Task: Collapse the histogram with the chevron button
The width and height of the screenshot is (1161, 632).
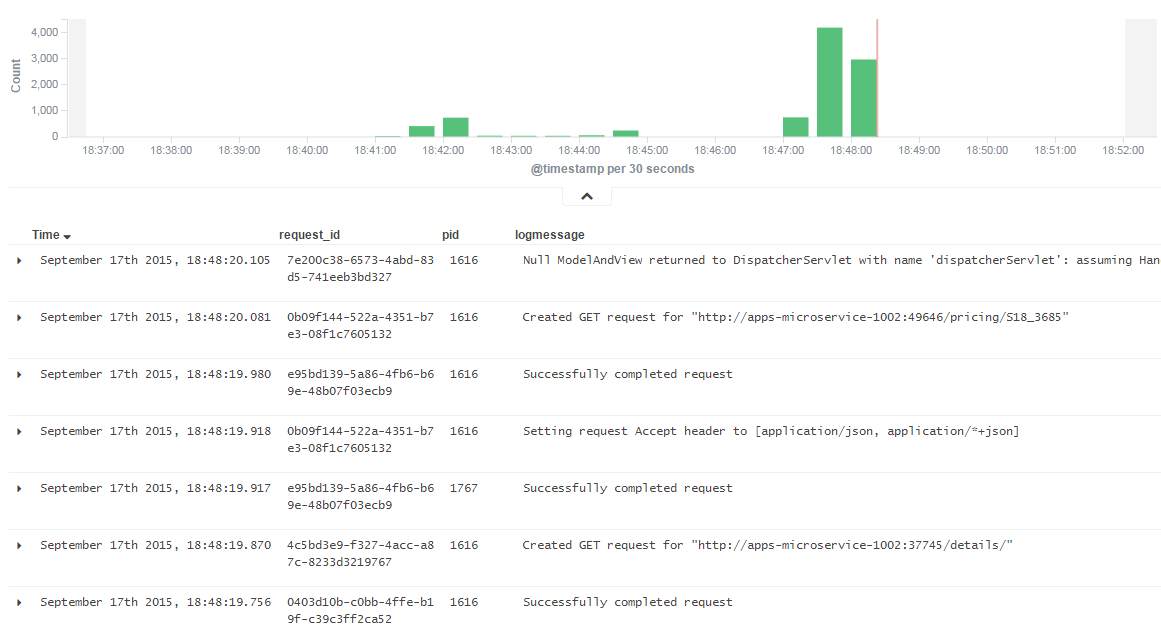Action: click(x=587, y=197)
